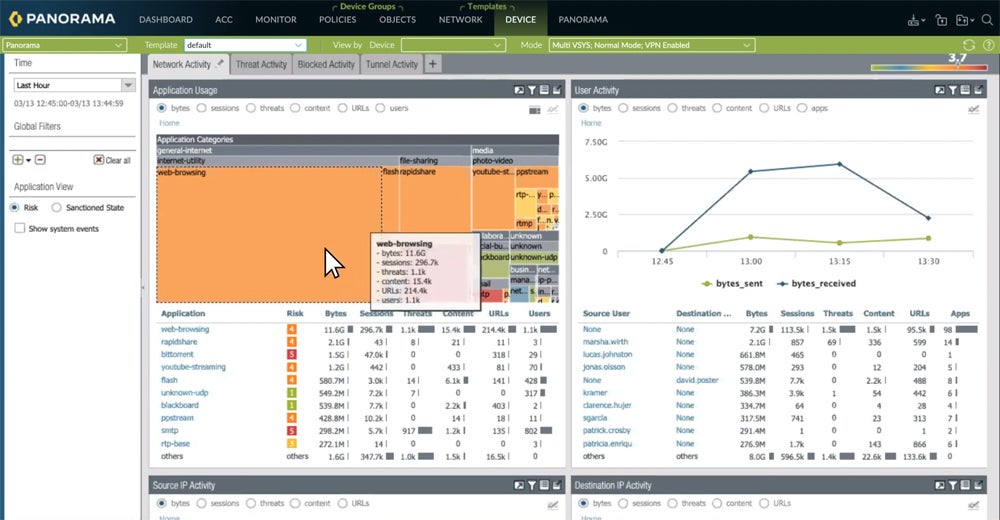Toggle the User Activity line chart icon
This screenshot has width=1000, height=520.
[x=972, y=108]
